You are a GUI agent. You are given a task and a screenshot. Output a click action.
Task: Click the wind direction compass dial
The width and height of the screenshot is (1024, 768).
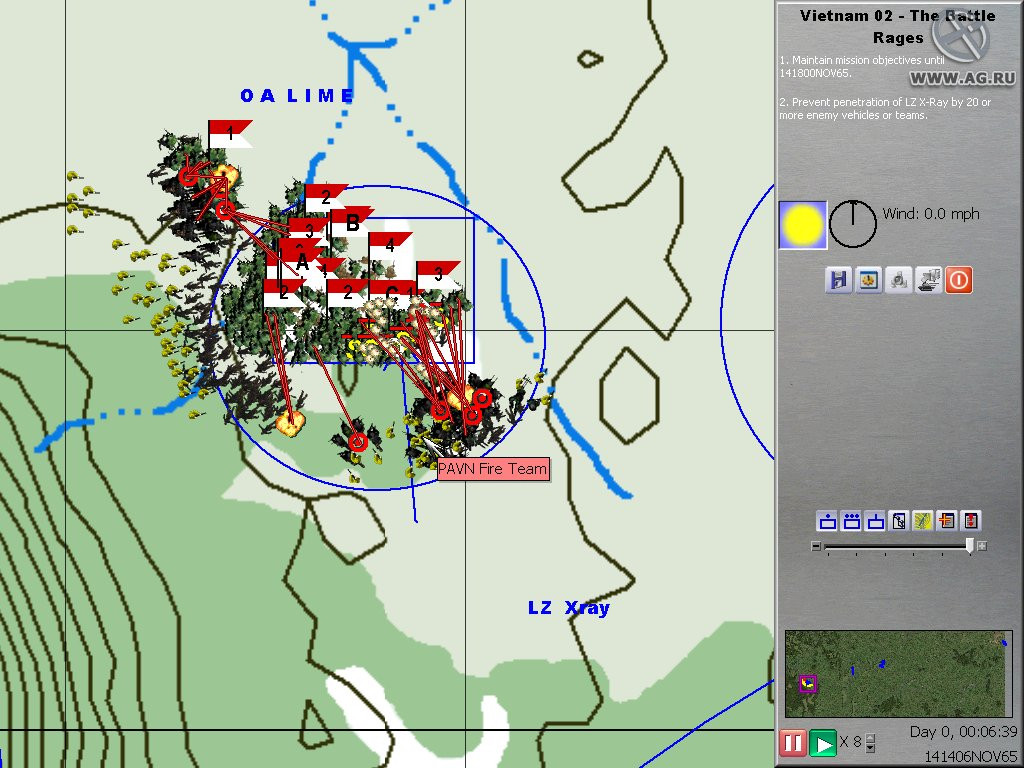(x=852, y=224)
